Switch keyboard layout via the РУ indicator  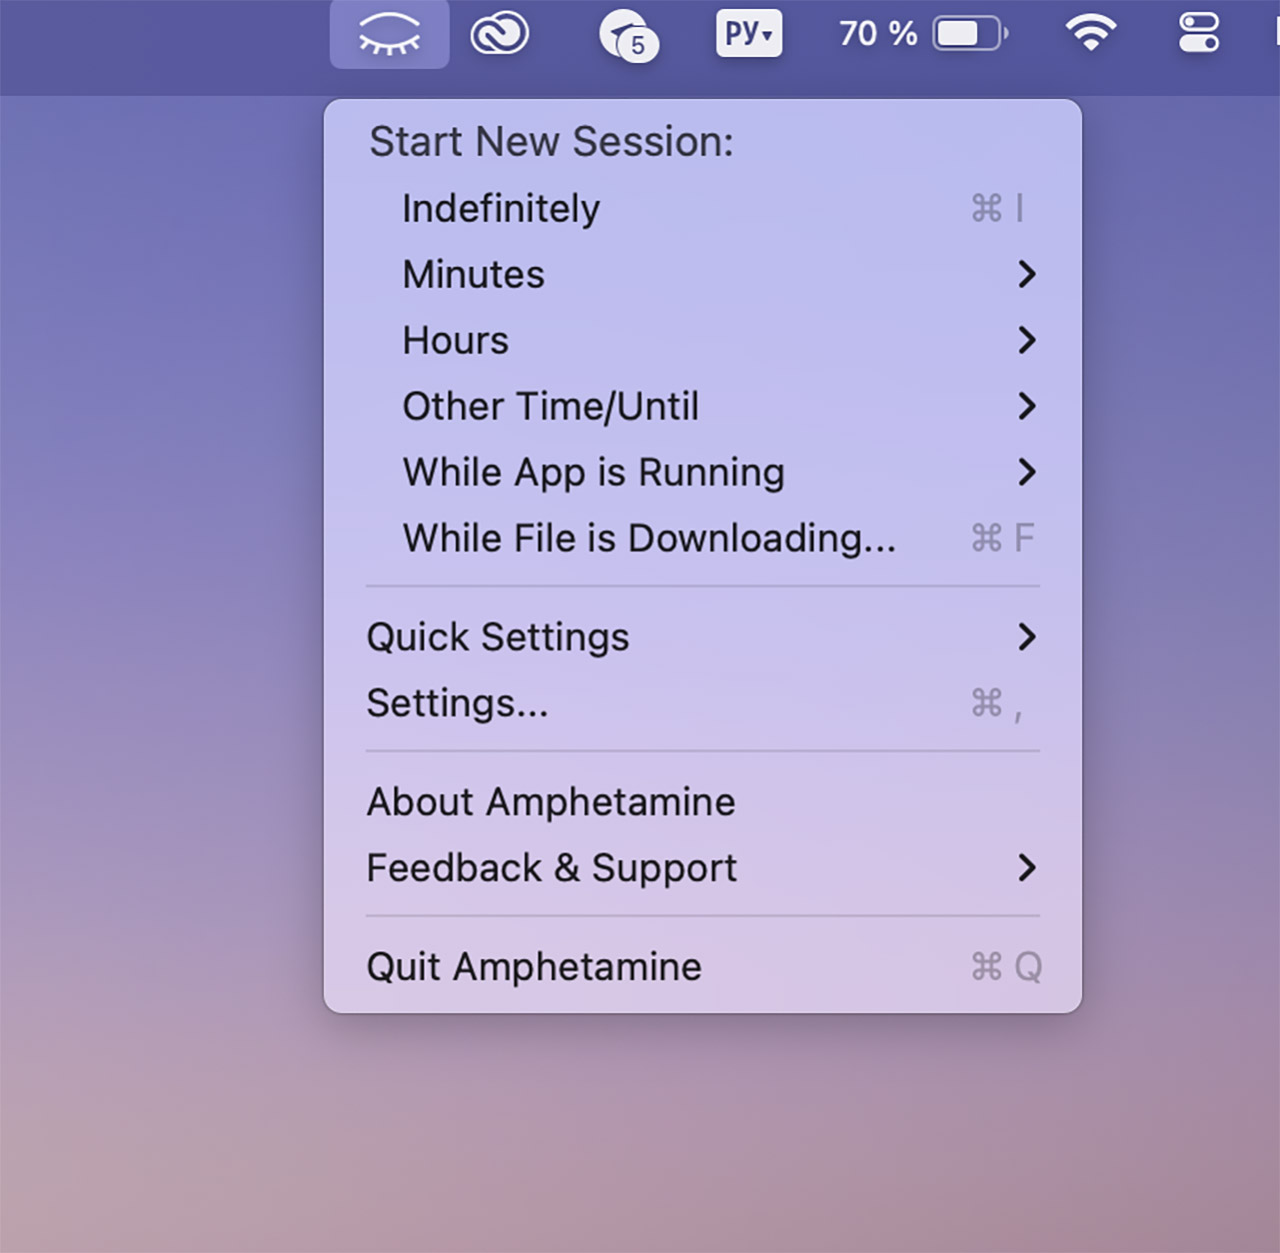(x=749, y=33)
